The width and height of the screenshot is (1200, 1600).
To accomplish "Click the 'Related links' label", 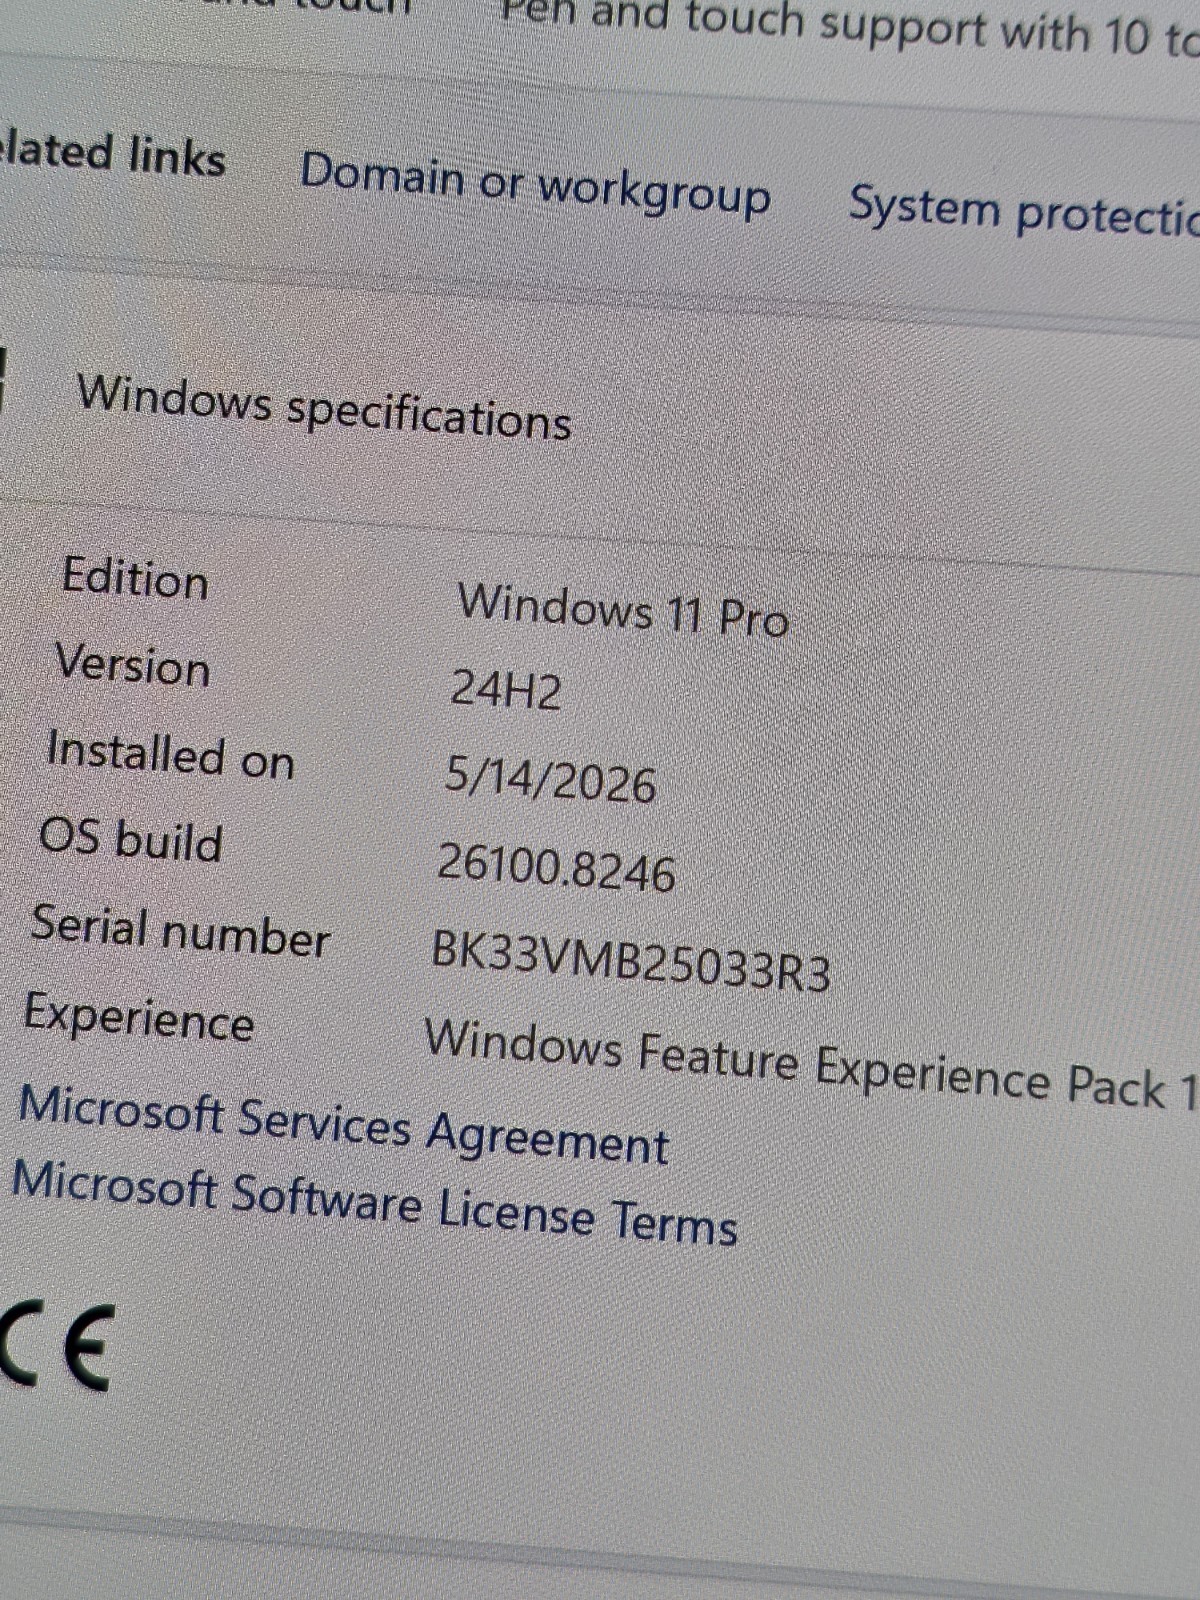I will 112,154.
